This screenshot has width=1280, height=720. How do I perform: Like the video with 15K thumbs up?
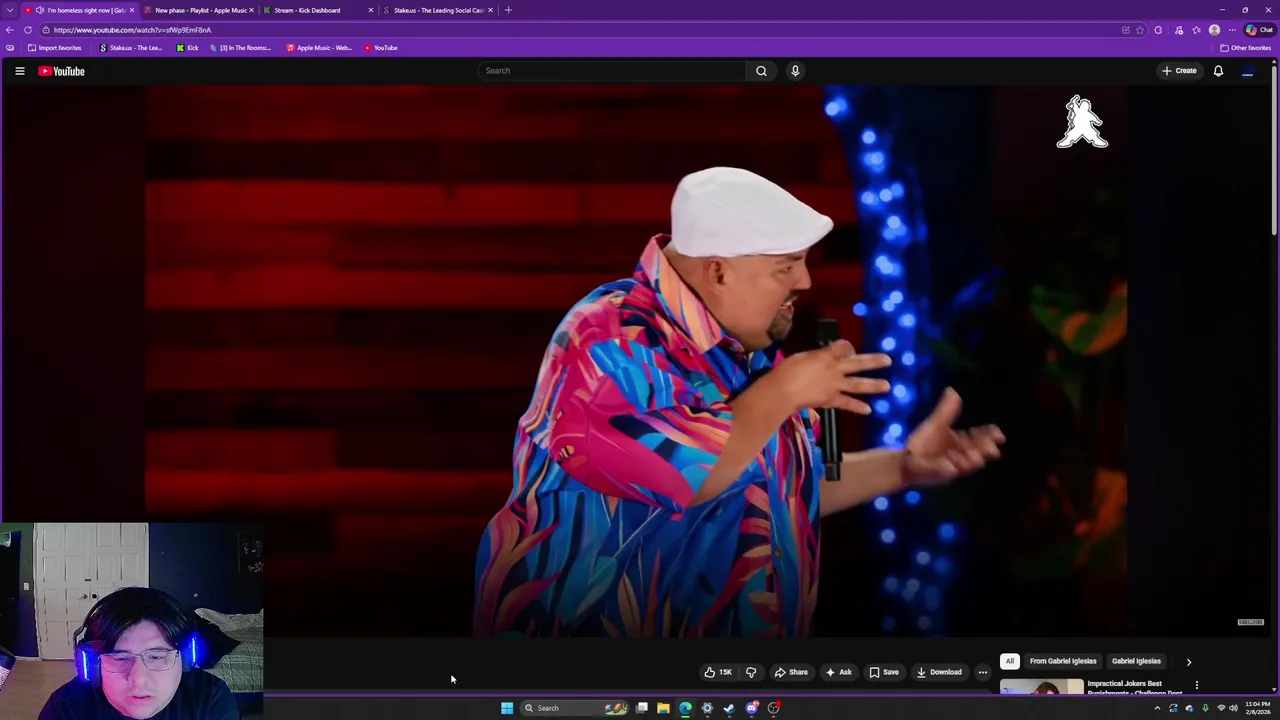718,672
